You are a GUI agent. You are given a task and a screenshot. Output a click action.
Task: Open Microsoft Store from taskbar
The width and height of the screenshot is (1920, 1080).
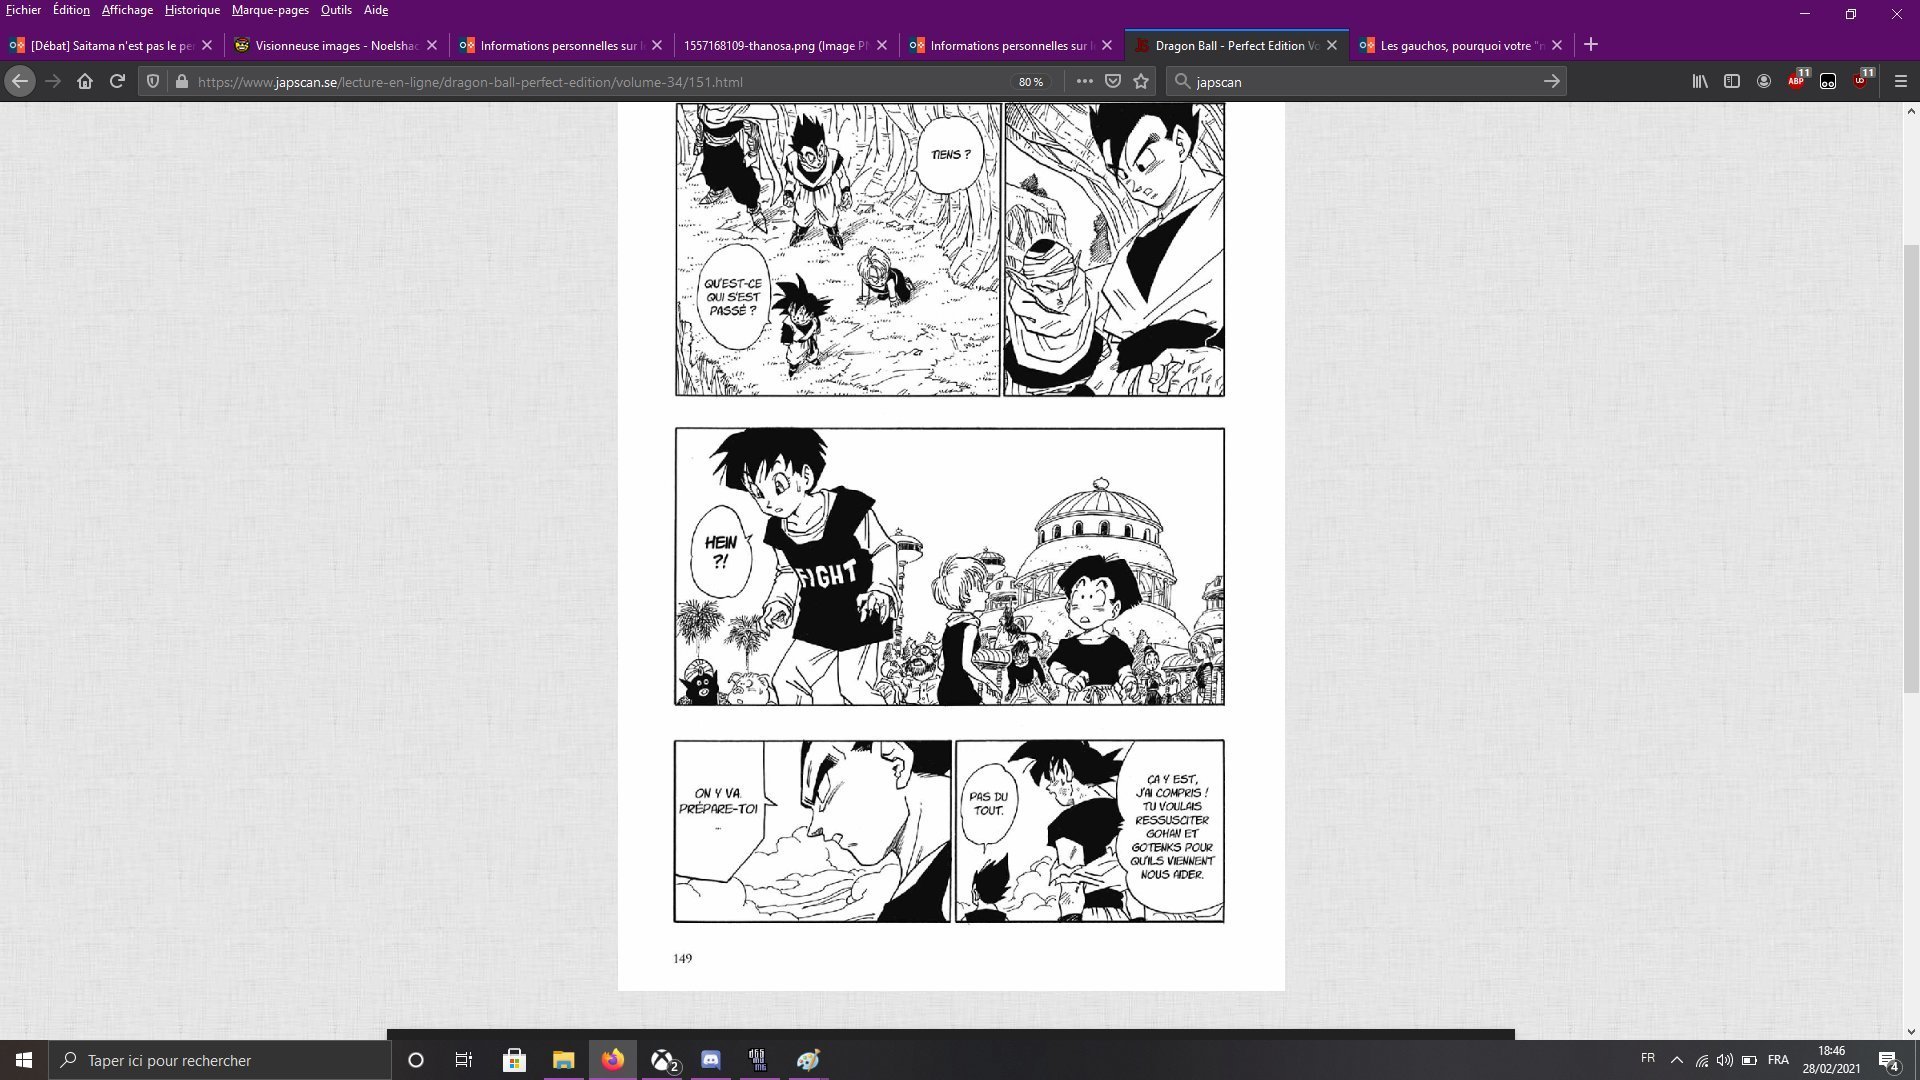coord(514,1060)
